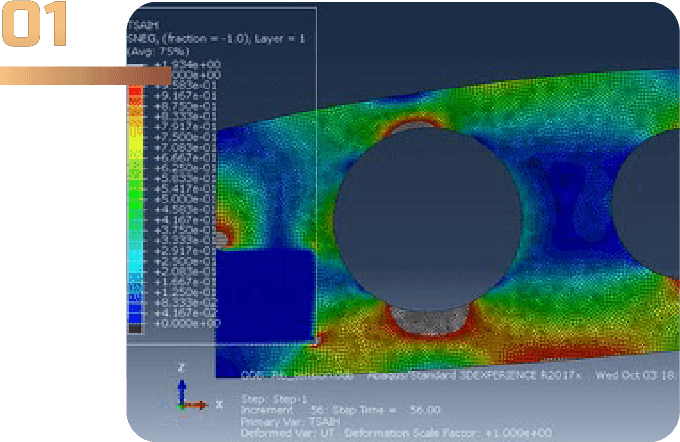This screenshot has width=680, height=442.
Task: Click the +0.000e+00 legend value
Action: coord(185,324)
